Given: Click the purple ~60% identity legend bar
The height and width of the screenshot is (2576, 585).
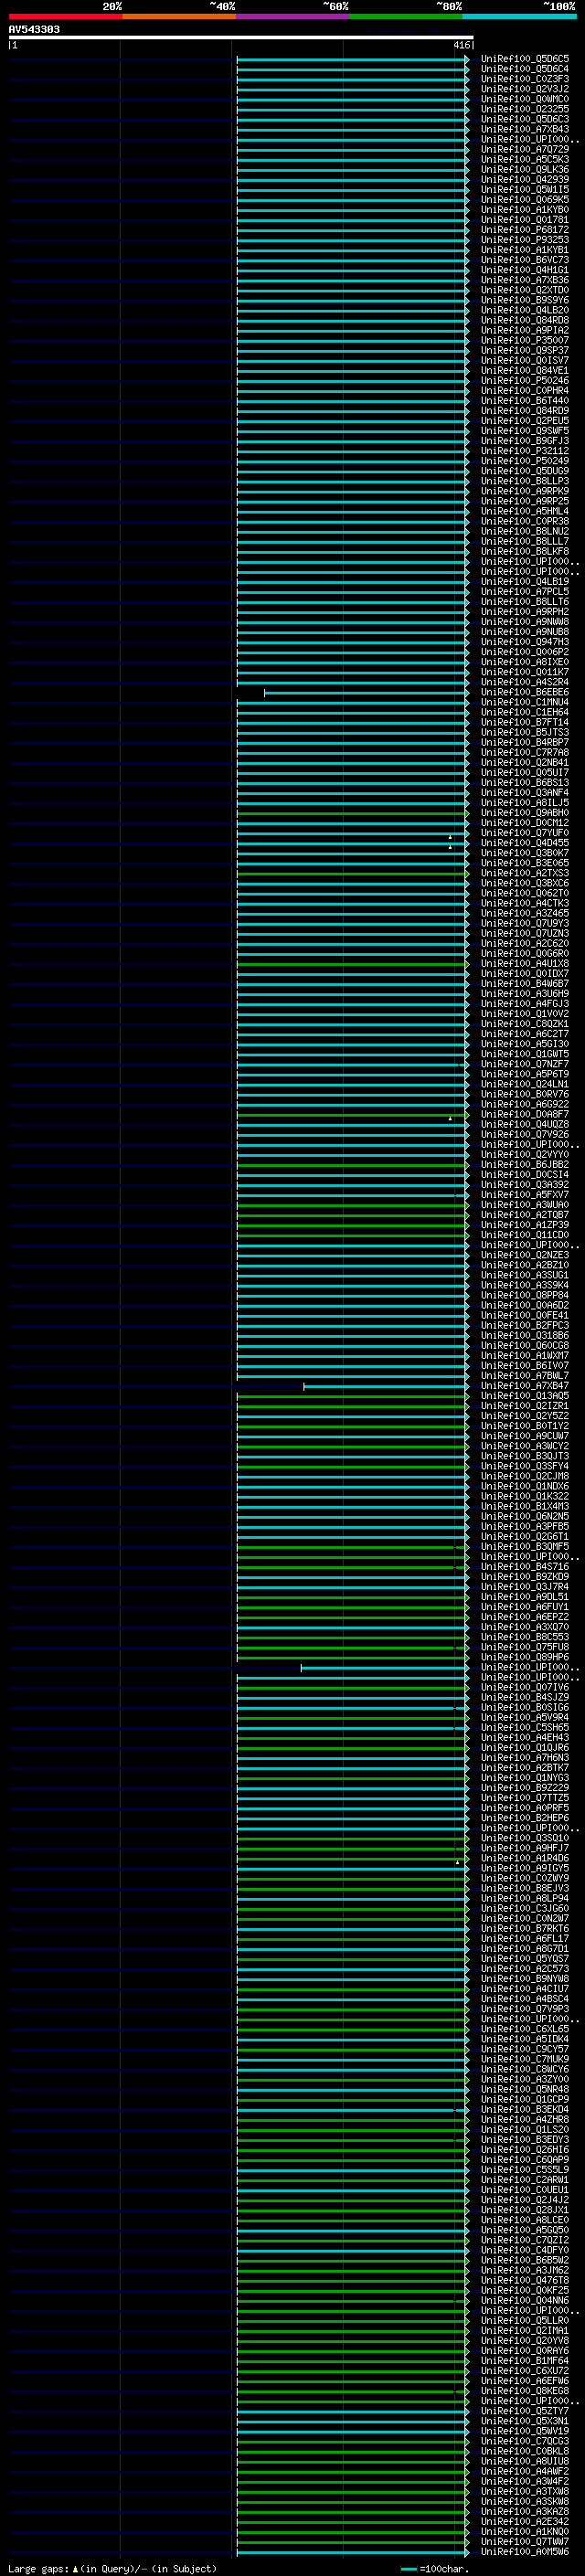Looking at the screenshot, I should pyautogui.click(x=292, y=16).
